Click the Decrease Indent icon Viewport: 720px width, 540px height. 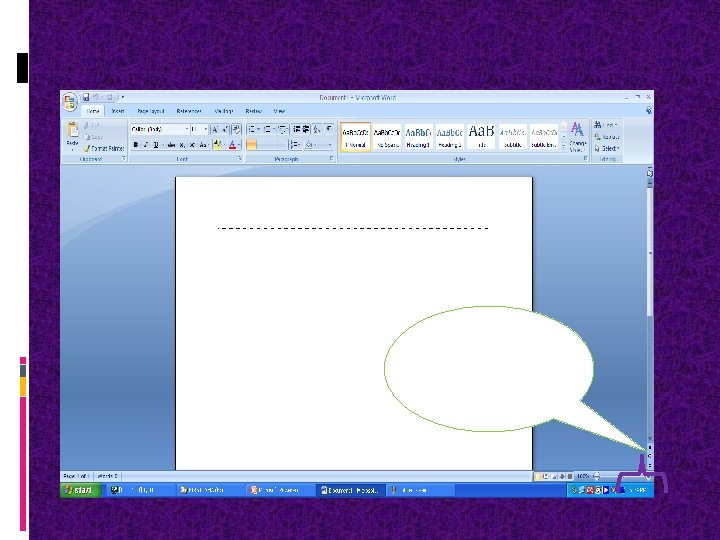pos(297,129)
